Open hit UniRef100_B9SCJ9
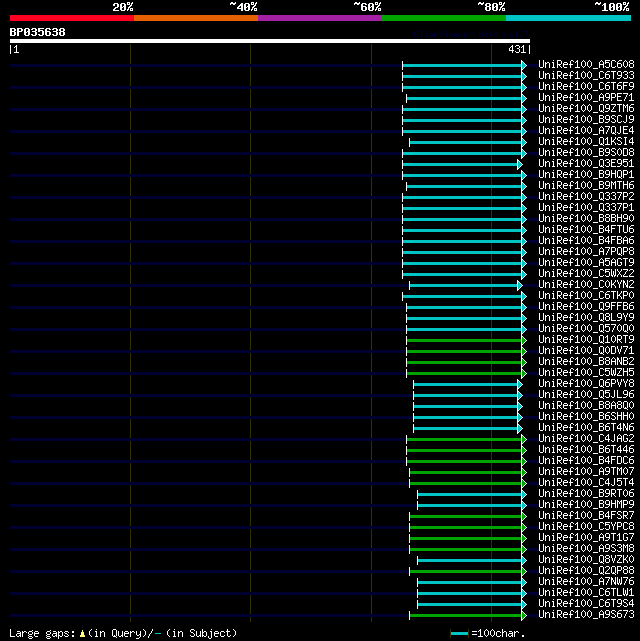The image size is (640, 641). (586, 120)
